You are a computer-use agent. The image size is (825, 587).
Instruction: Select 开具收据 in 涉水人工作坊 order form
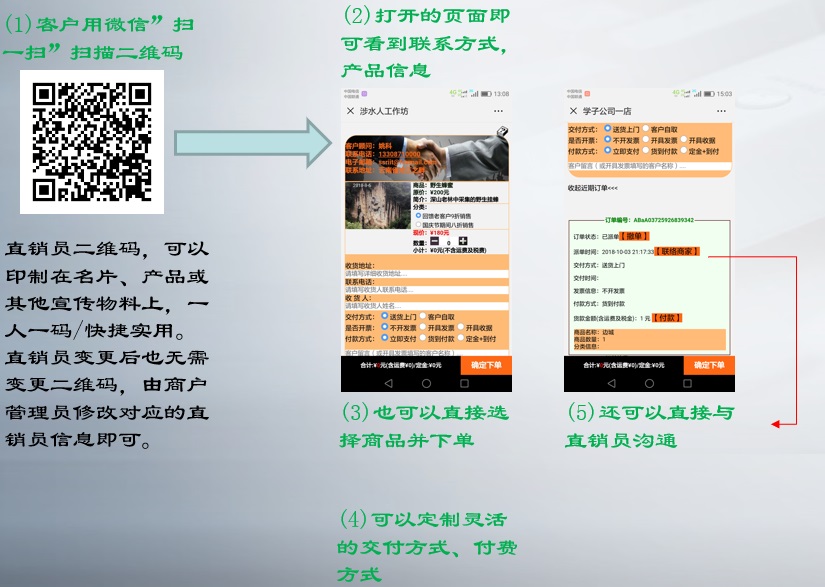(x=460, y=327)
